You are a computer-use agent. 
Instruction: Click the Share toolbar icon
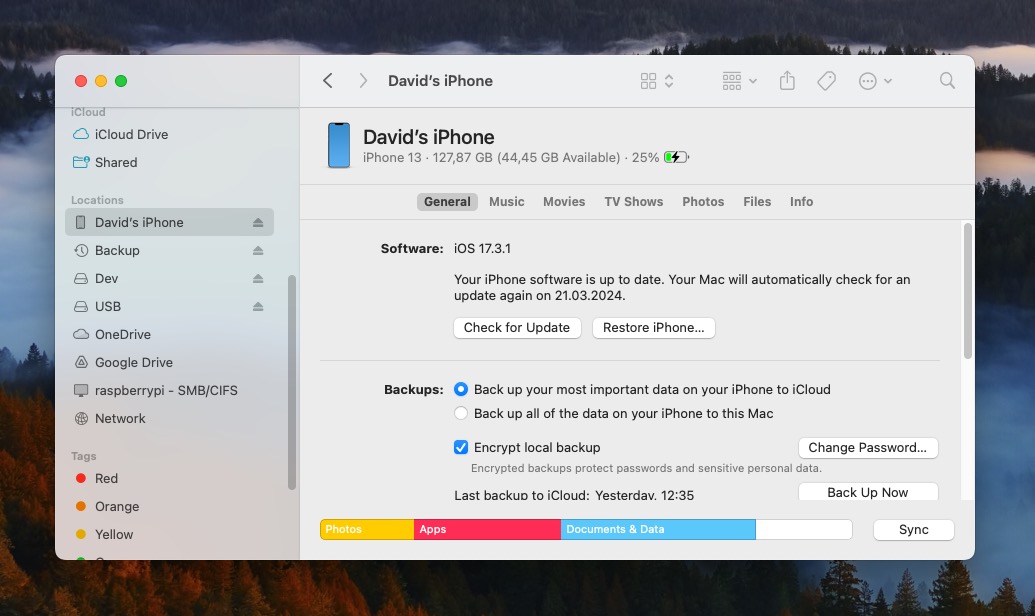(787, 81)
